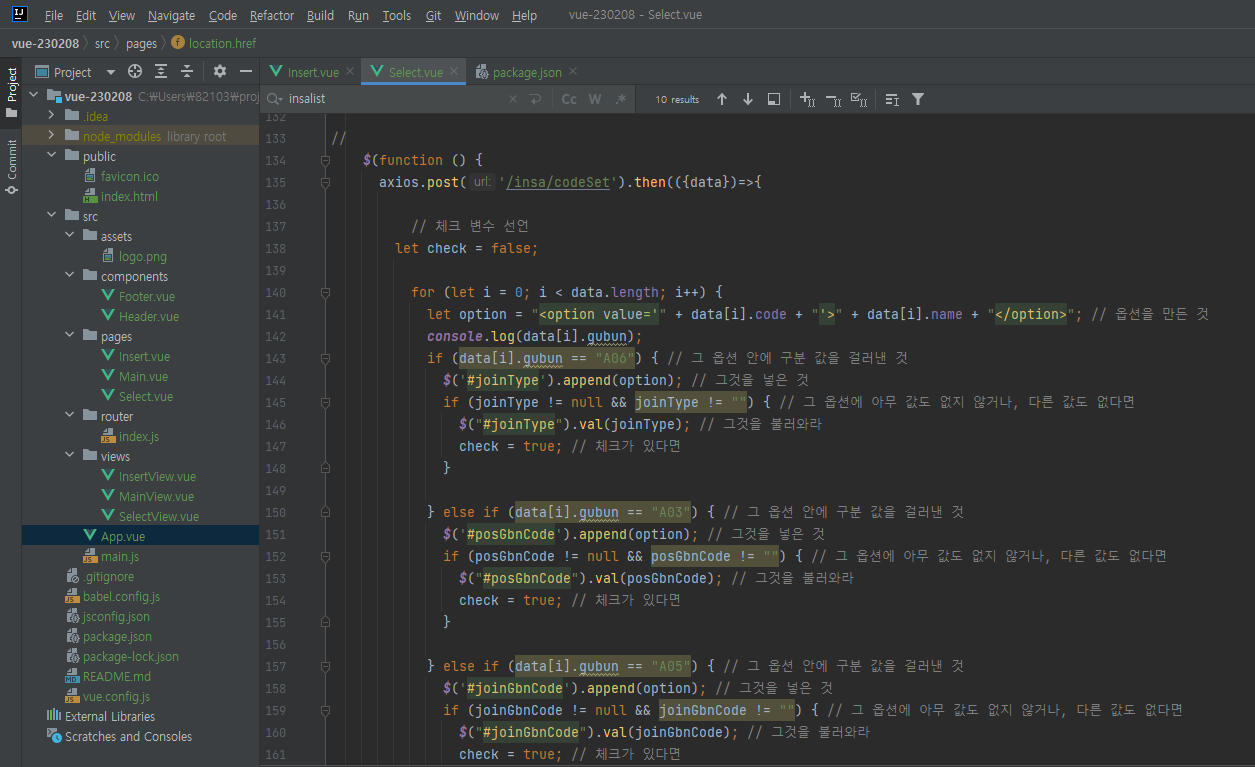Open Project panel gear options
The width and height of the screenshot is (1255, 767).
[x=220, y=72]
